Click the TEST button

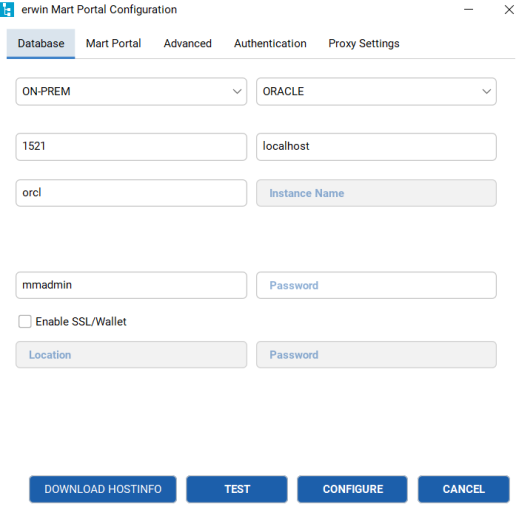237,489
